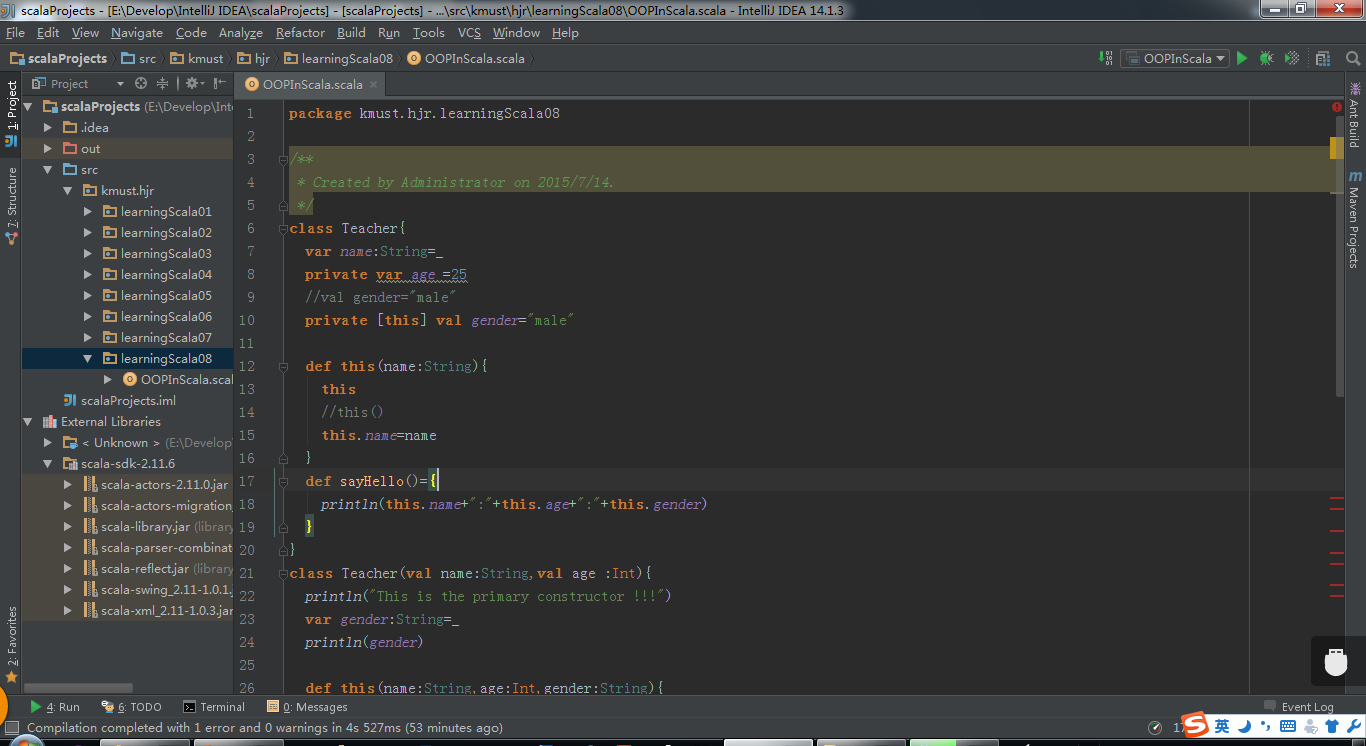Screen dimensions: 1366x746
Task: Open the Messages tool window button
Action: point(308,706)
